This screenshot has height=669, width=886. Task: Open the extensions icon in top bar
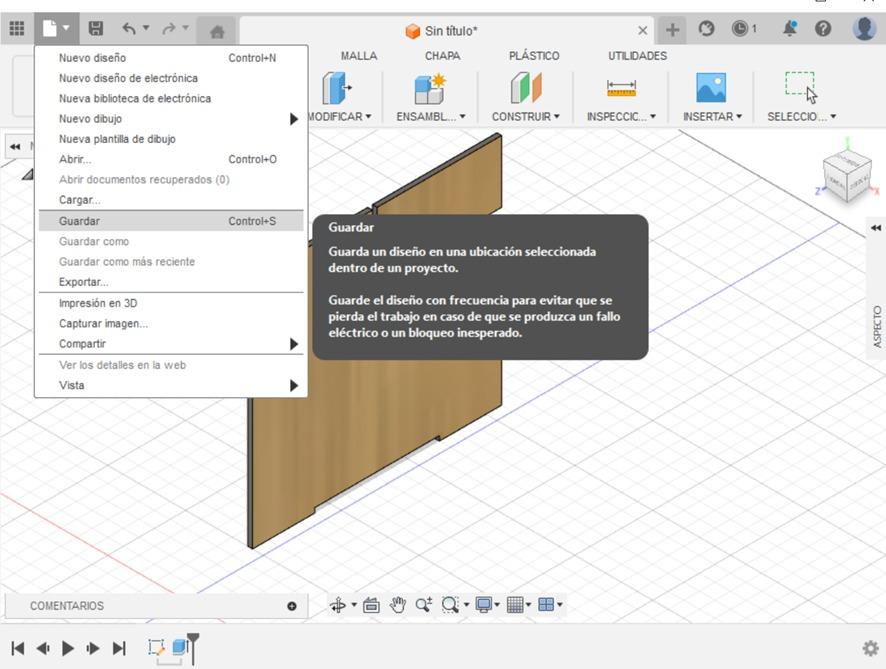706,28
